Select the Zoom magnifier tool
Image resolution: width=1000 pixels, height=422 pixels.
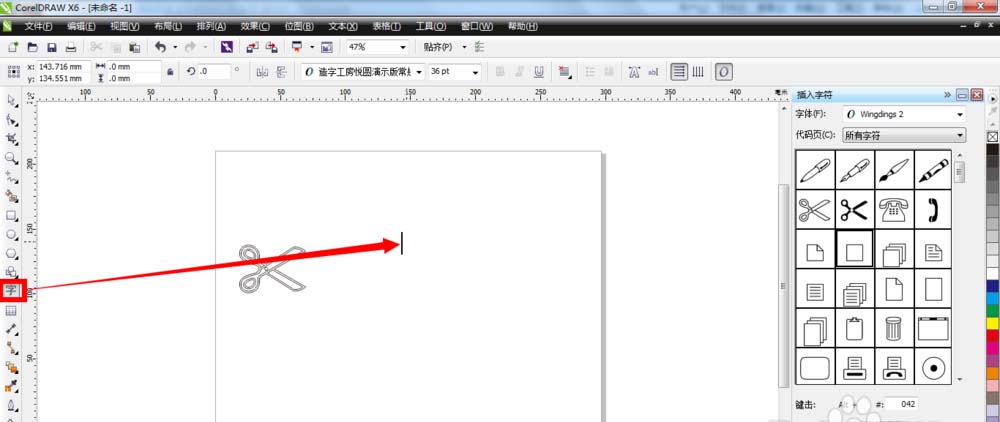[x=11, y=157]
